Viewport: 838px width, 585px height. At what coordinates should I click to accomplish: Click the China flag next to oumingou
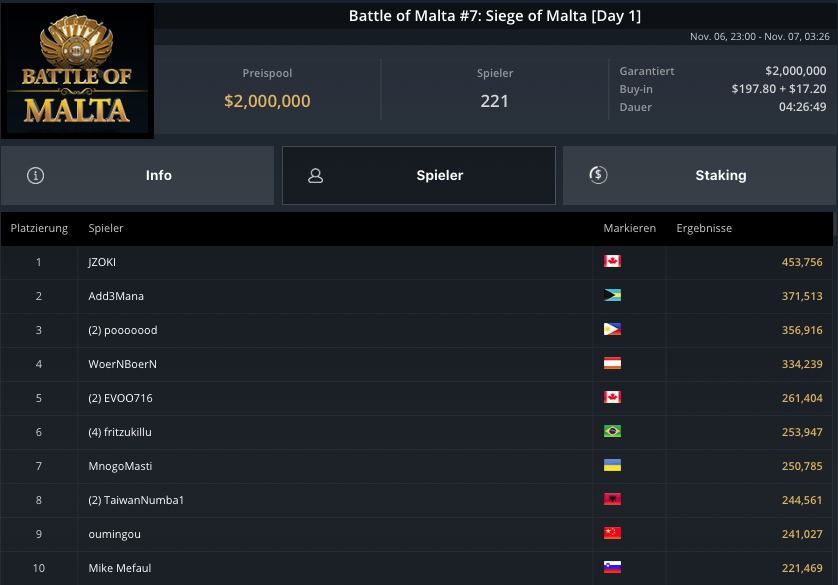coord(613,534)
